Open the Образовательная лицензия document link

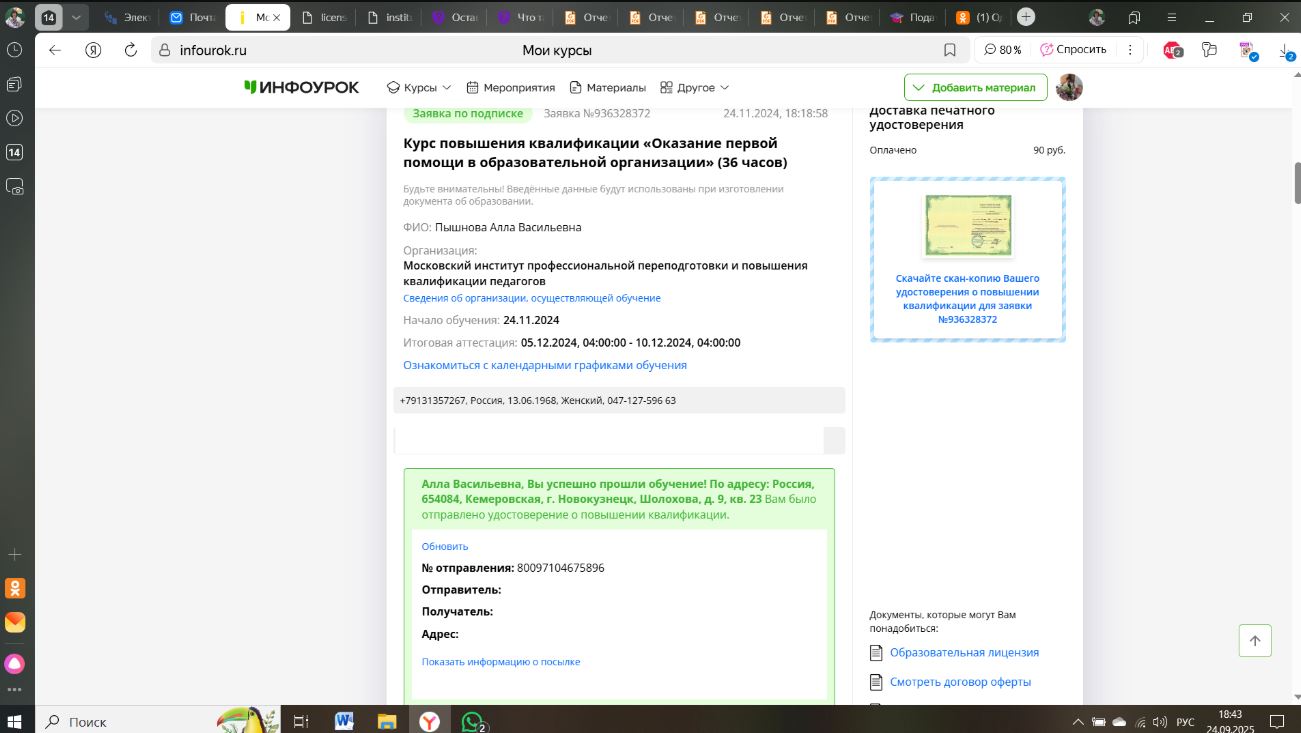964,653
